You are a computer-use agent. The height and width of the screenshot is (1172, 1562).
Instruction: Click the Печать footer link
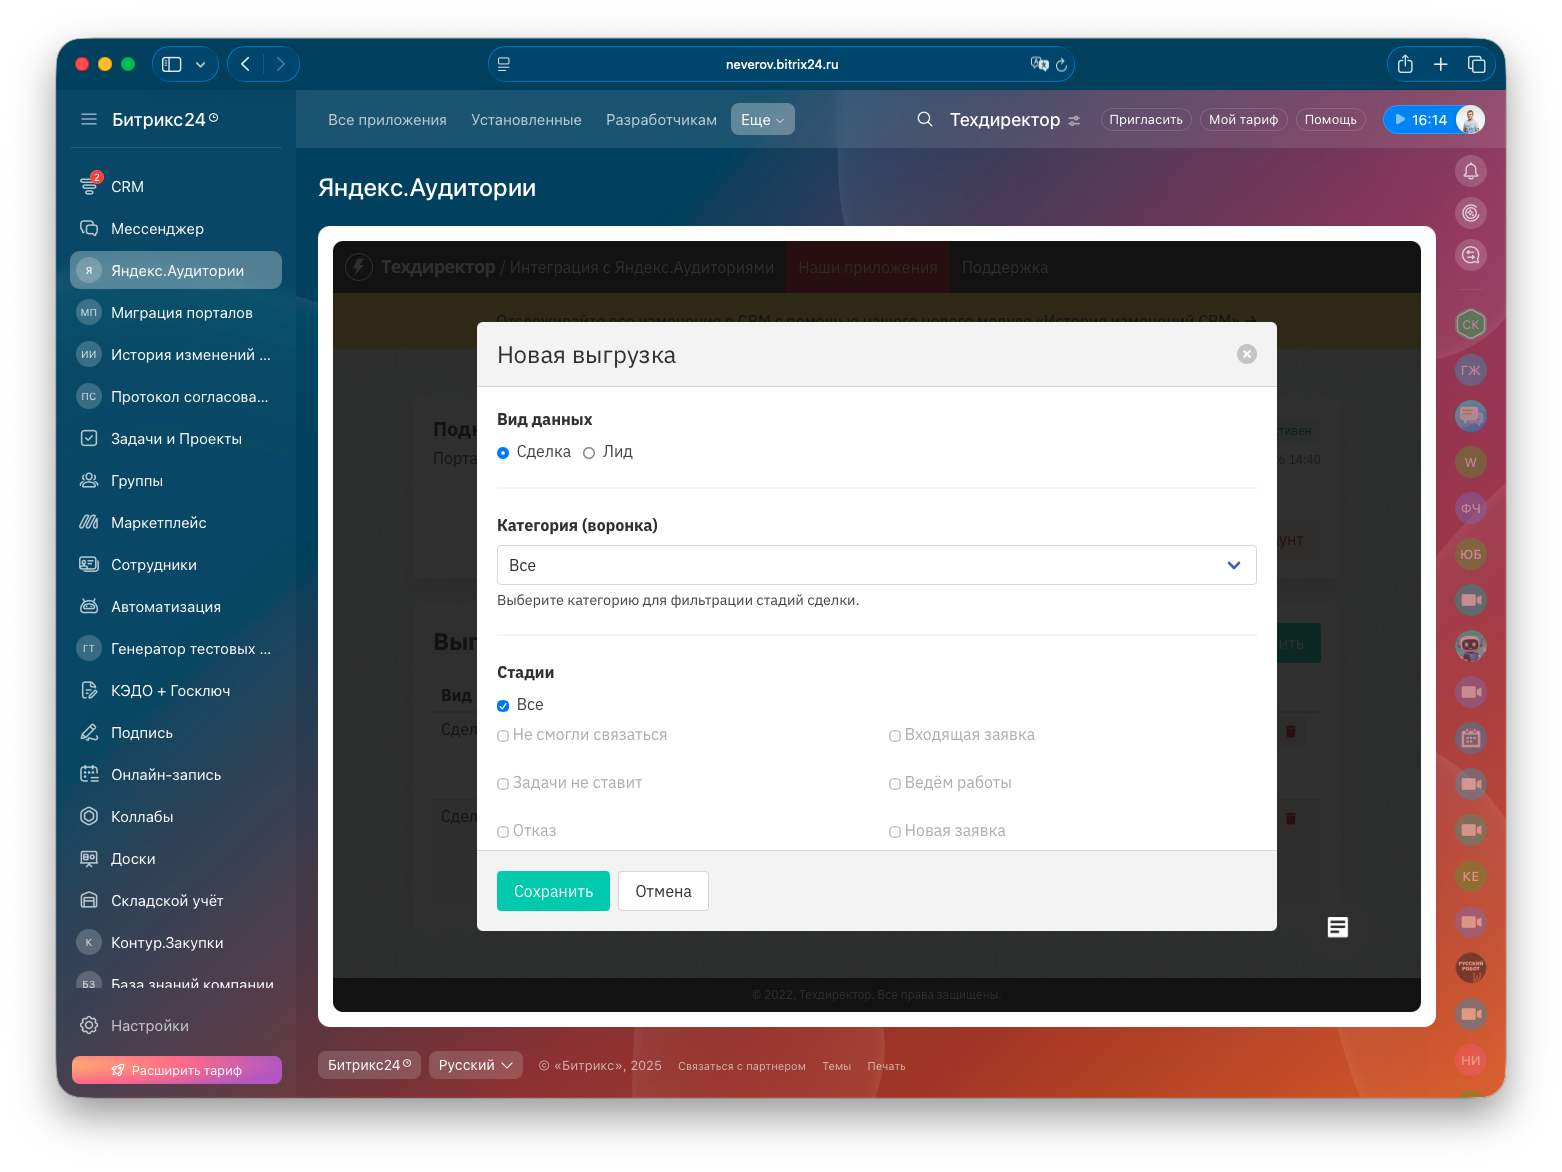(x=886, y=1066)
